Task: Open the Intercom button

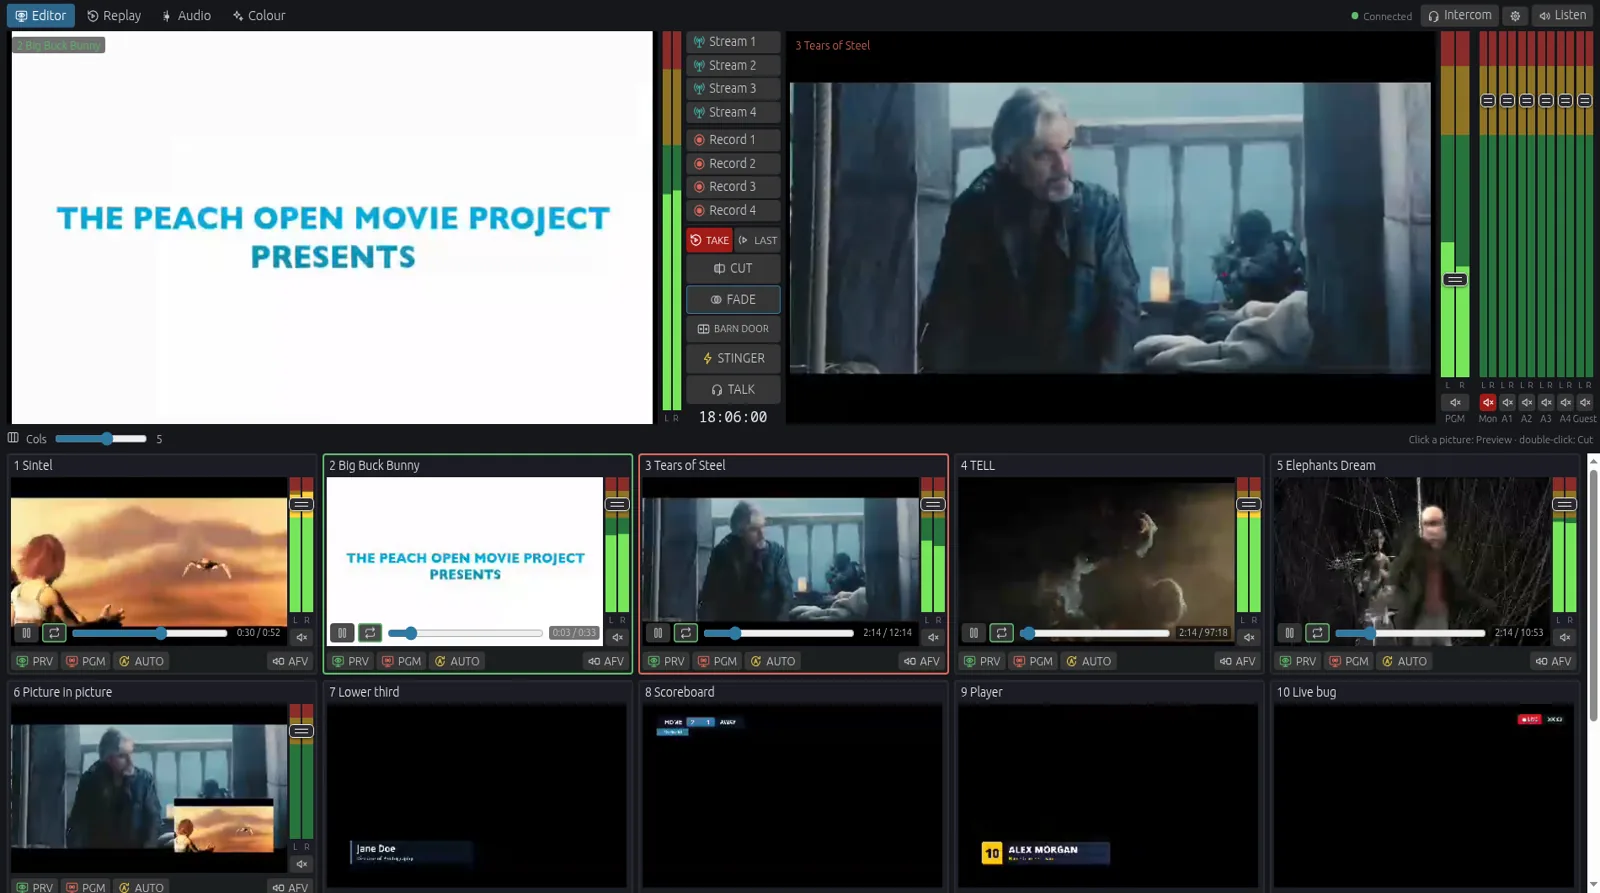Action: tap(1460, 16)
